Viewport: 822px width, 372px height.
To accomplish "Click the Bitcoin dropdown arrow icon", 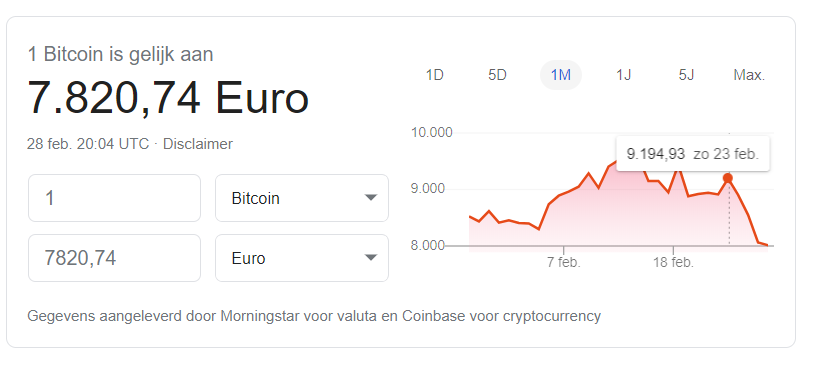I will 371,198.
